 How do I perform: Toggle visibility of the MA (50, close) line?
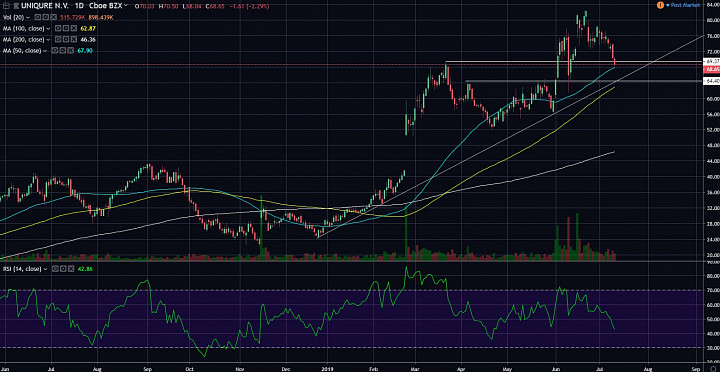coord(55,50)
